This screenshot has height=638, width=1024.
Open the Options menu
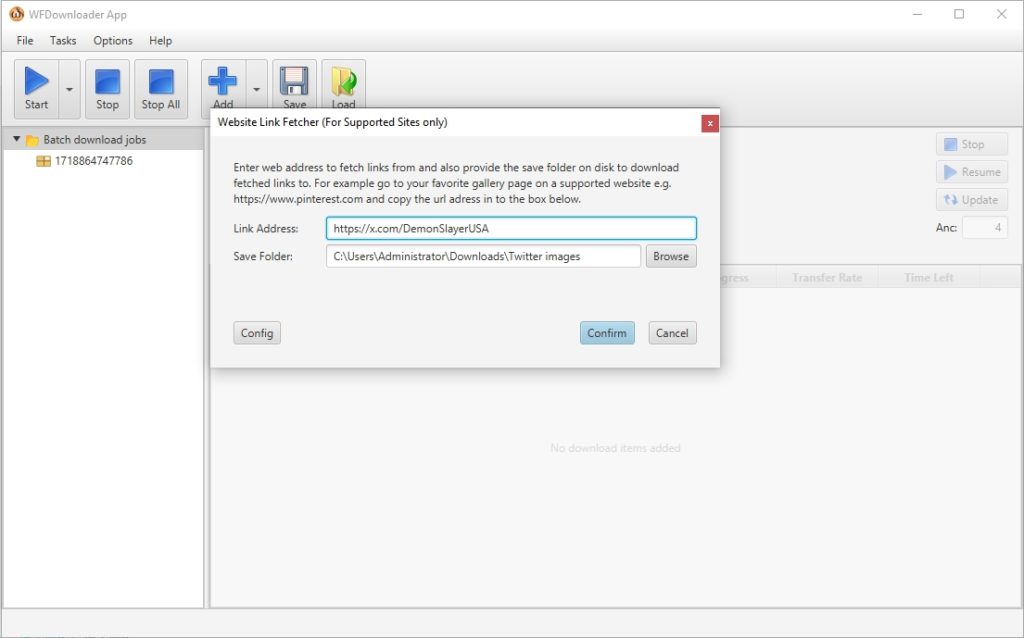click(x=112, y=40)
